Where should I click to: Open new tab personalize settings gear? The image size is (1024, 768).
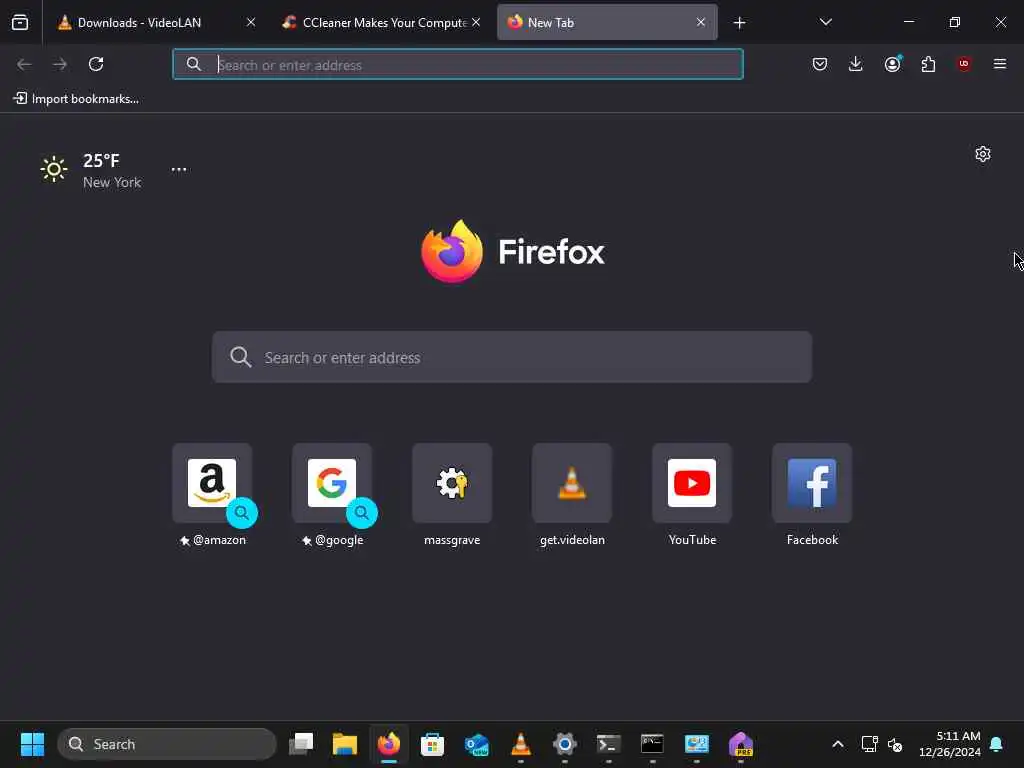point(983,154)
